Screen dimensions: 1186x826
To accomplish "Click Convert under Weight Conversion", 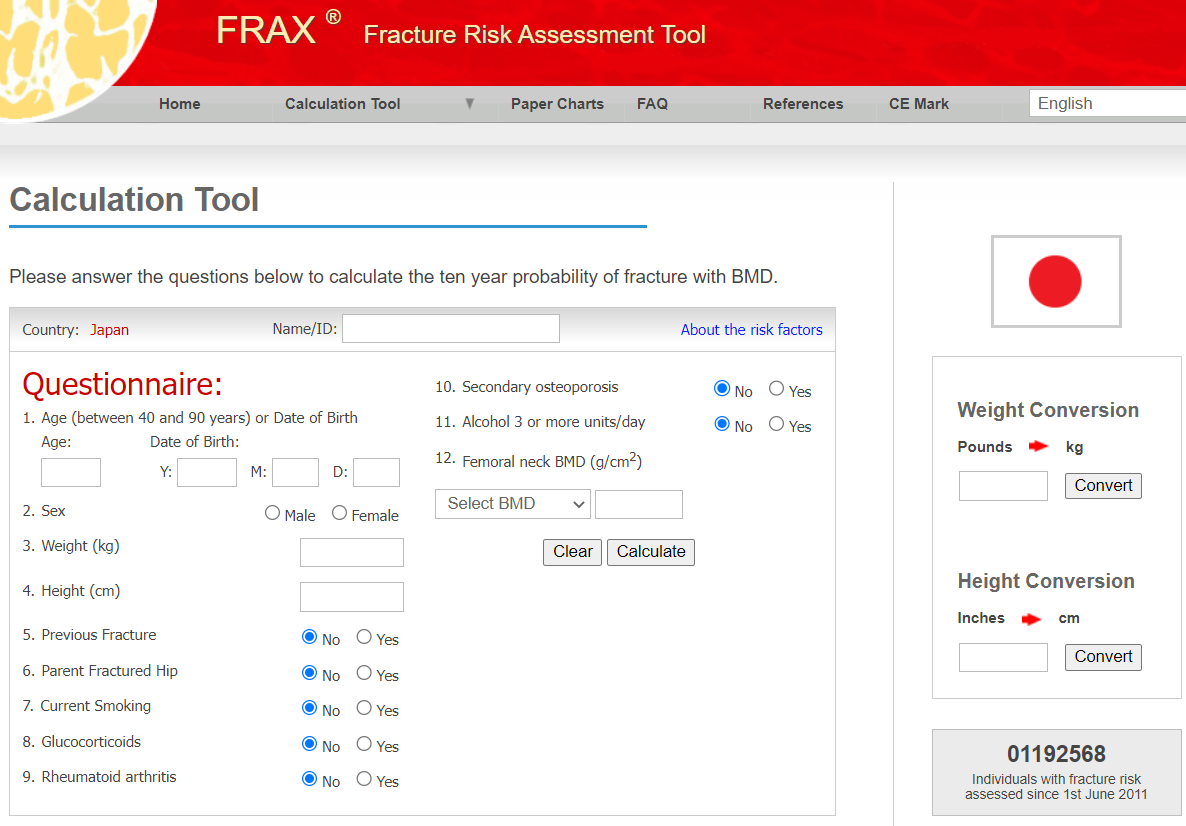I will (x=1103, y=485).
